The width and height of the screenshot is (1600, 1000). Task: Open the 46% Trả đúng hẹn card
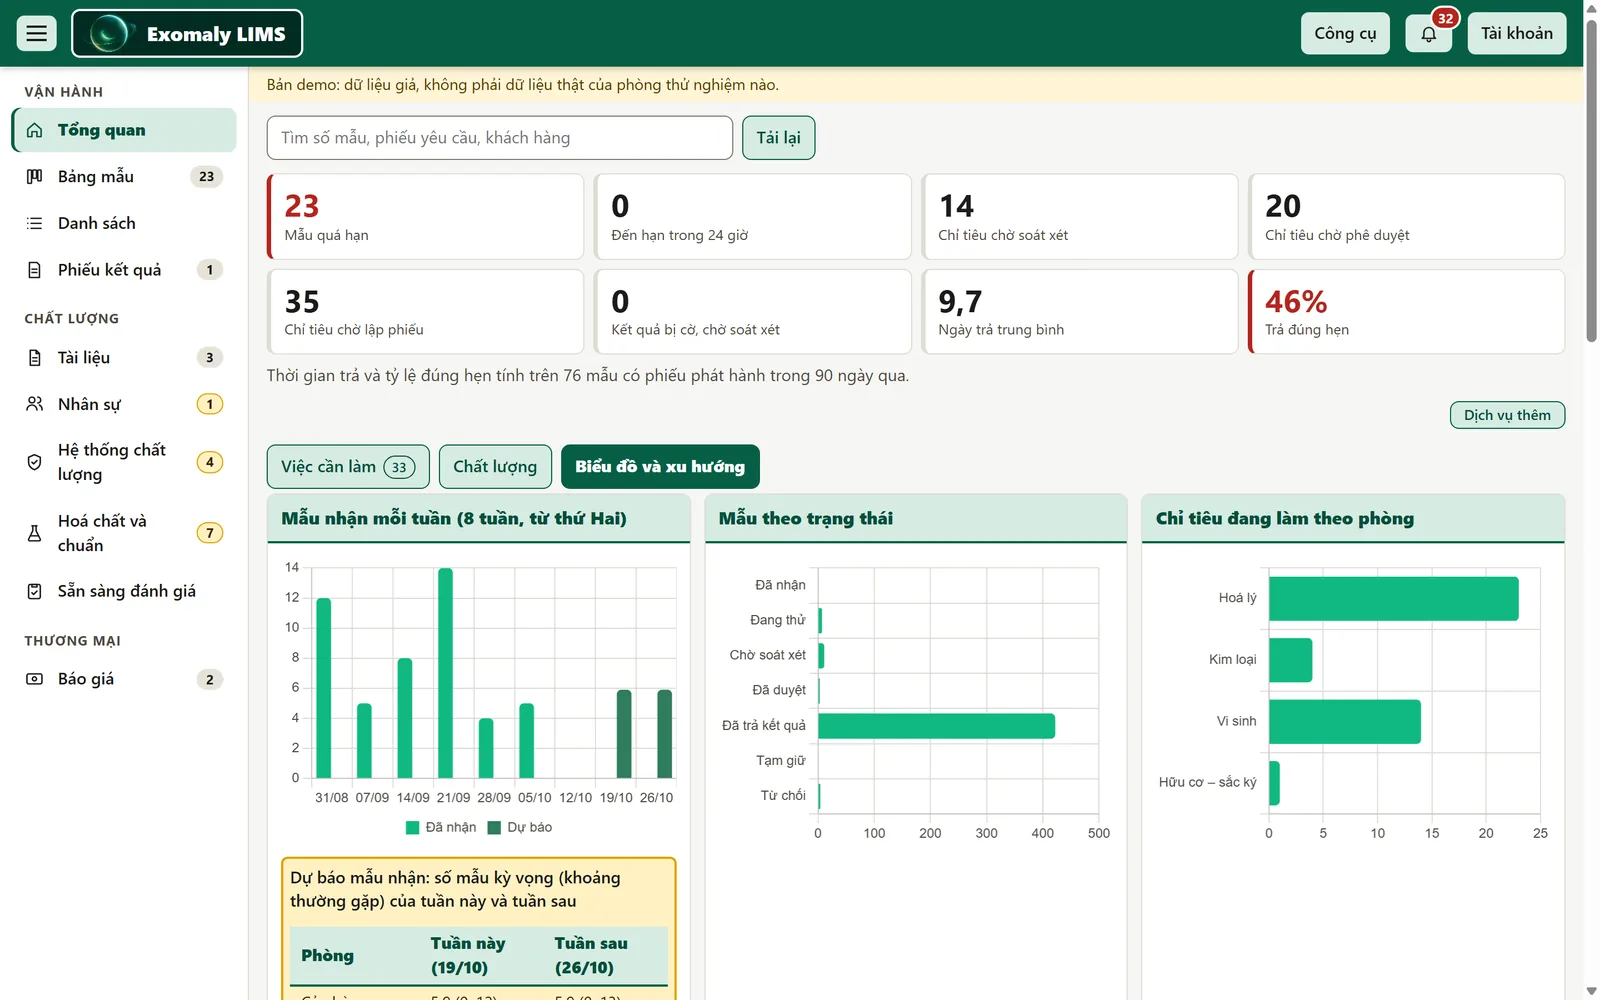1406,312
